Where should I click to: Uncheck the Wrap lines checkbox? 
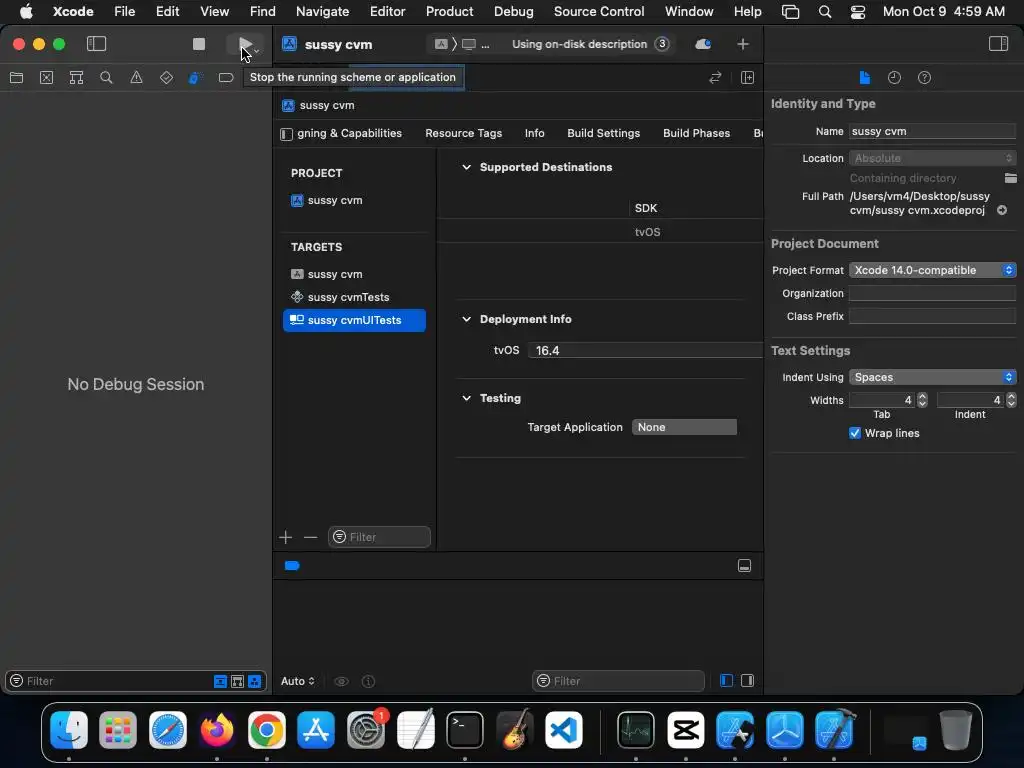pos(855,433)
